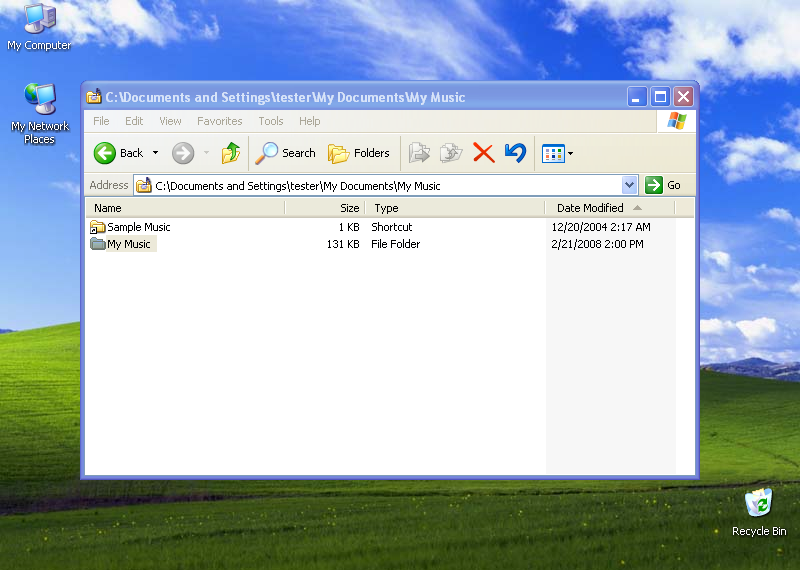Open the Edit menu
The image size is (800, 570).
coord(134,121)
